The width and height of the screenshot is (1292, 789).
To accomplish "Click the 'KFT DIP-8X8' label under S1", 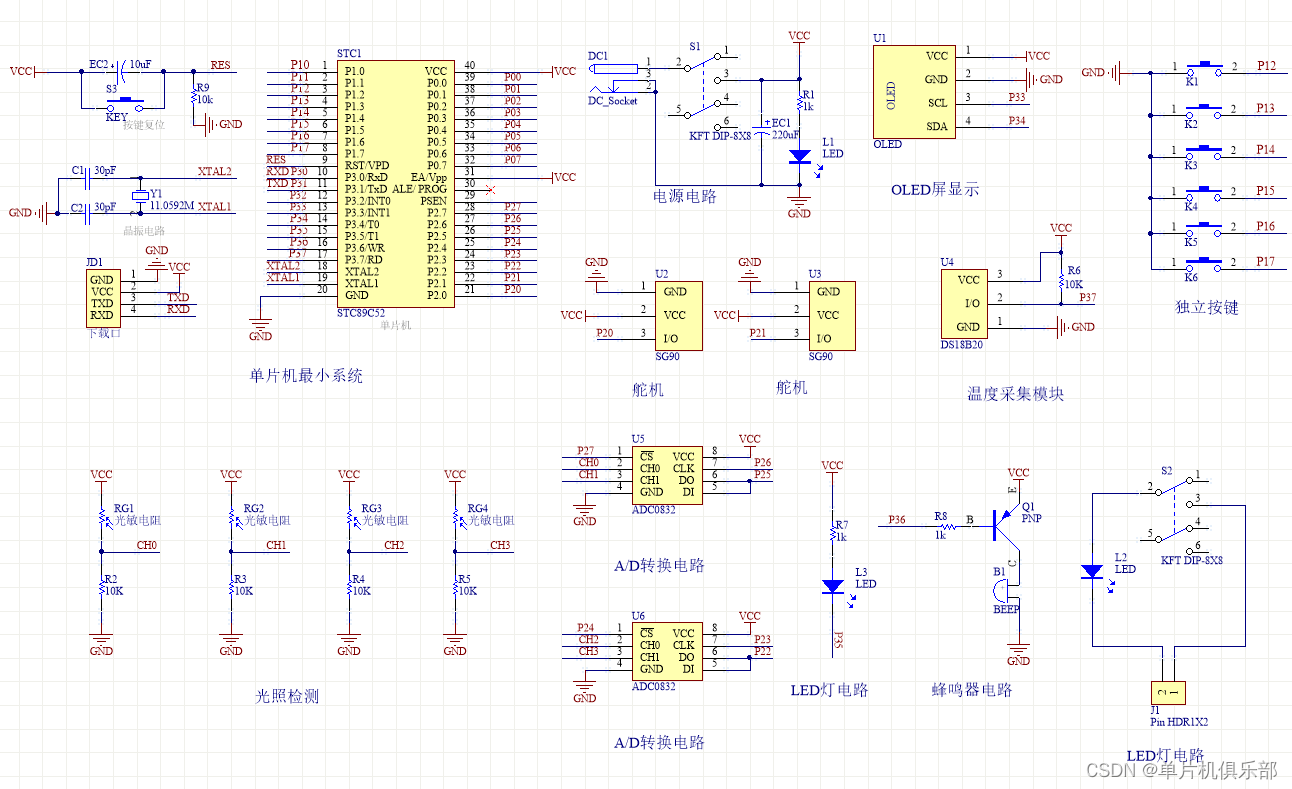I will click(720, 135).
